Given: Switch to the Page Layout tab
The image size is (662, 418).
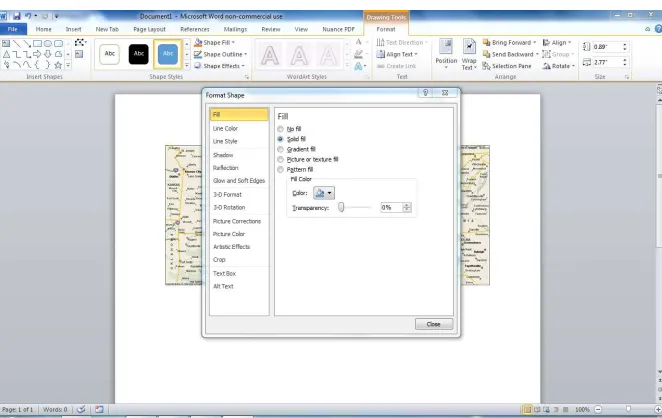Looking at the screenshot, I should (x=149, y=29).
